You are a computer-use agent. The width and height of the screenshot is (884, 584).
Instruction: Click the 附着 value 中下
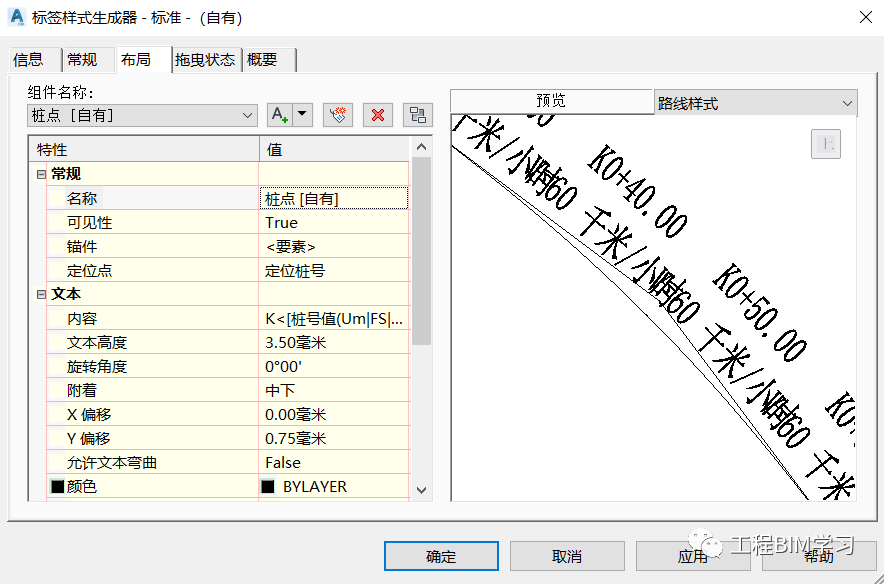(x=334, y=391)
